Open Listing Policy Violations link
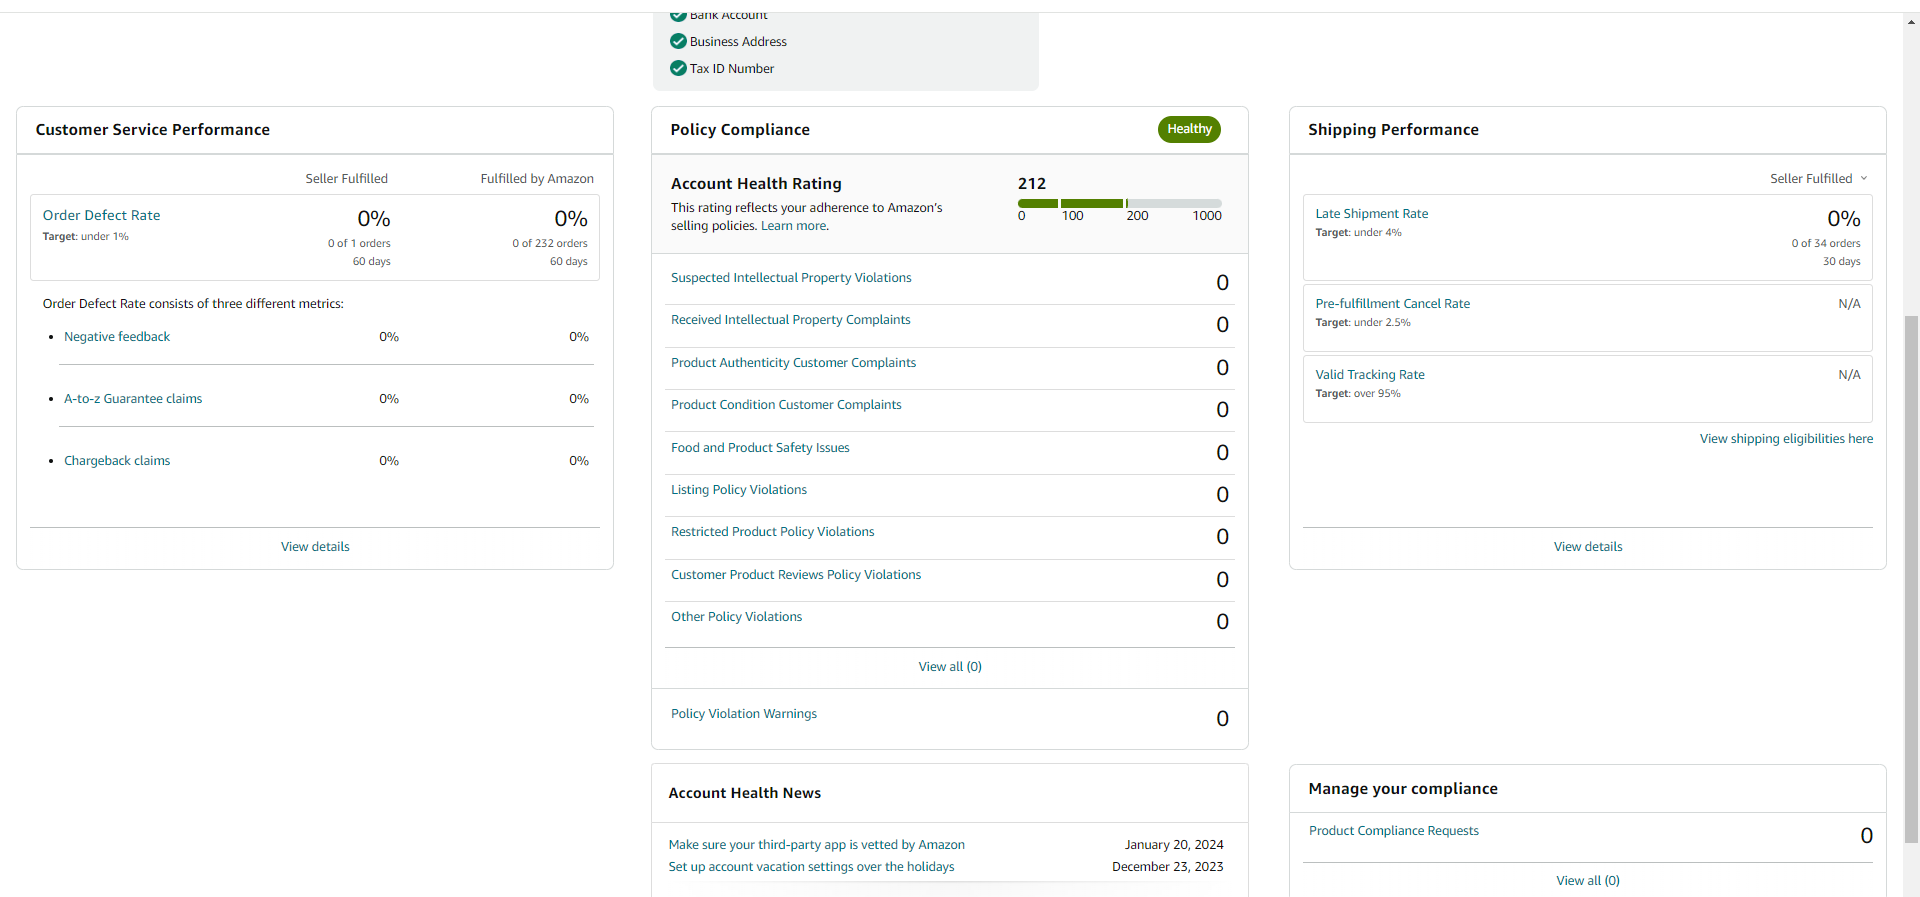 tap(739, 490)
